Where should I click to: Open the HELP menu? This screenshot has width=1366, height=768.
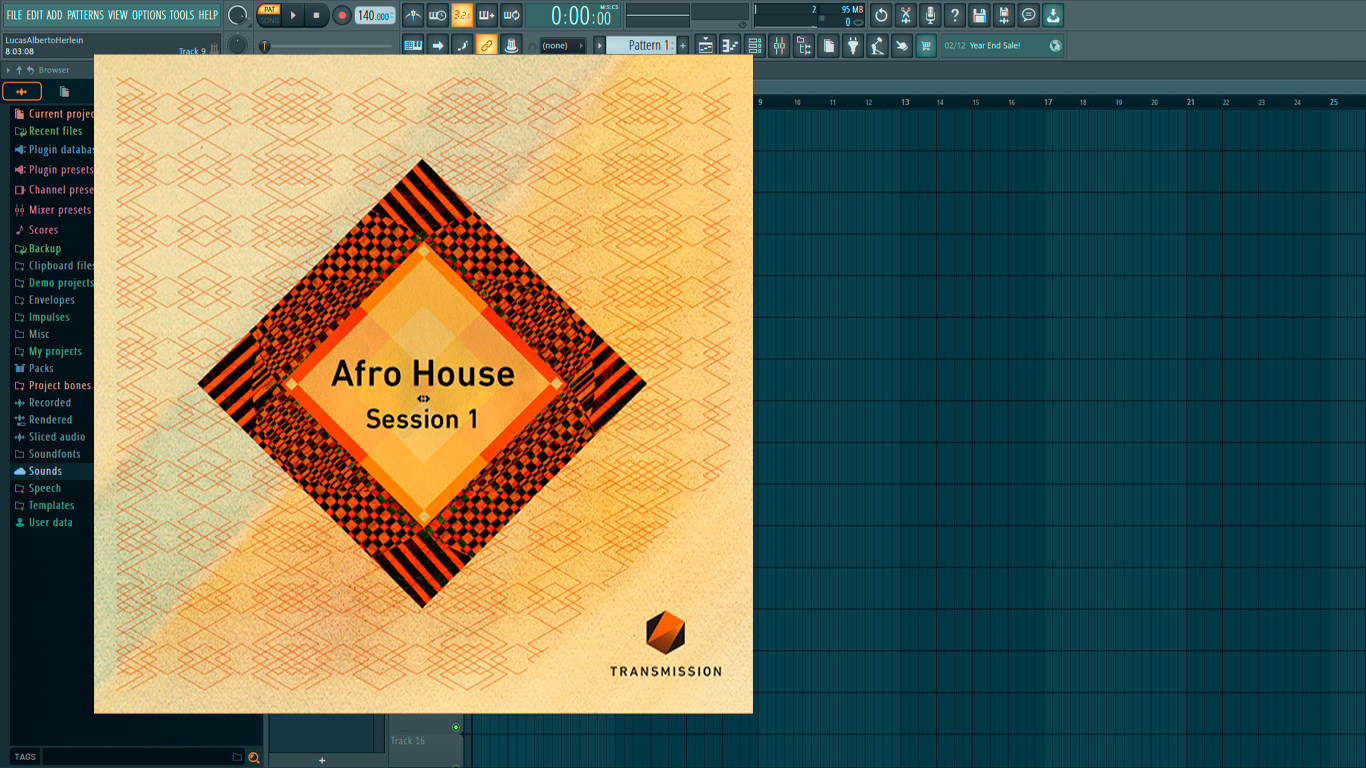coord(208,15)
